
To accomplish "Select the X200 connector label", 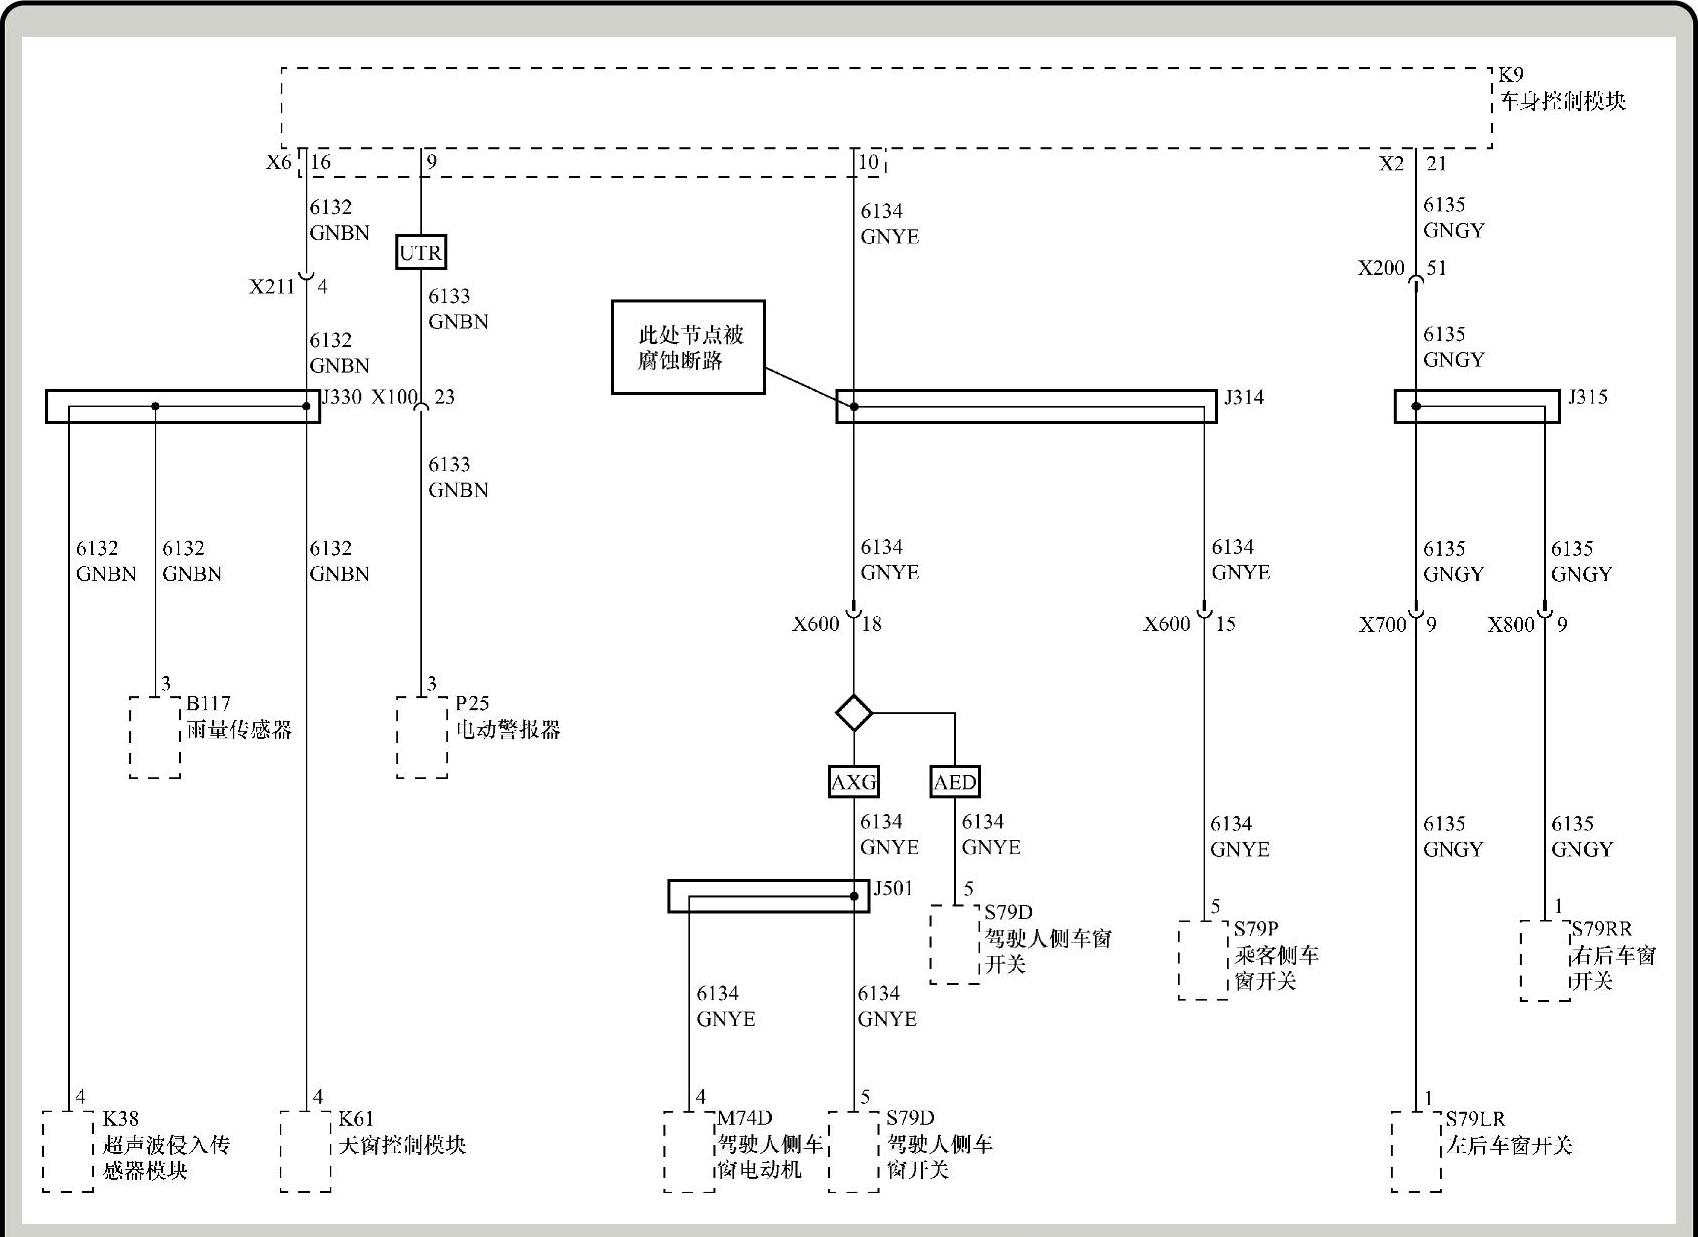I will click(x=1381, y=268).
